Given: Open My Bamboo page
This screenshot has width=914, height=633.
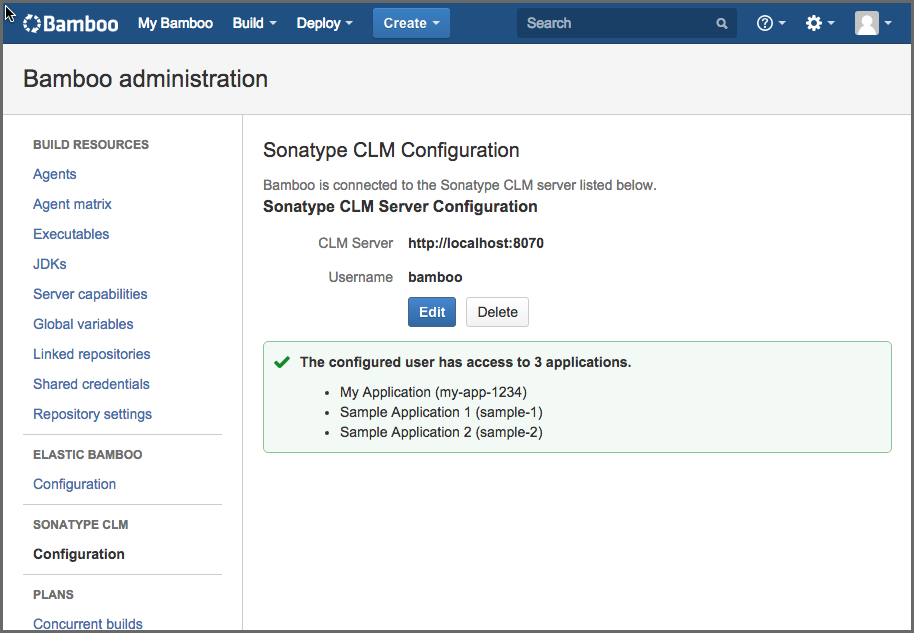Looking at the screenshot, I should 175,23.
